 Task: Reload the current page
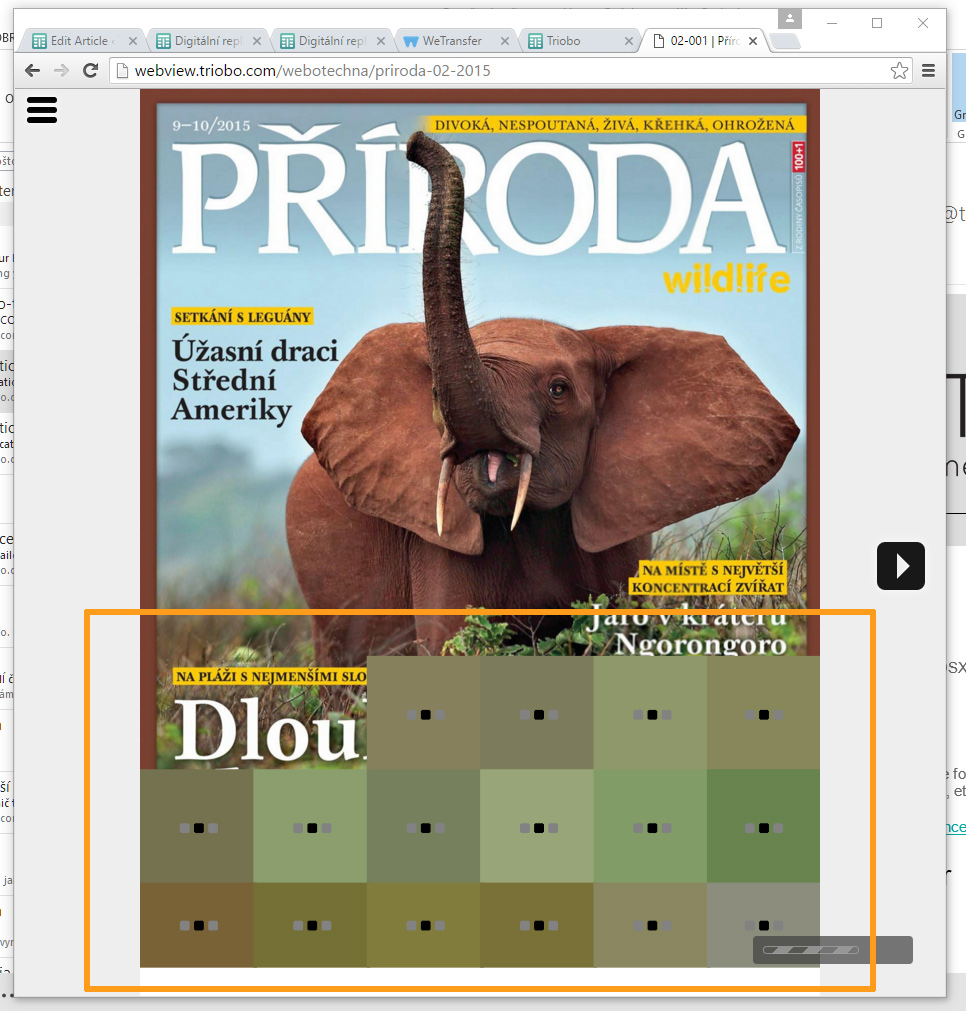coord(91,70)
